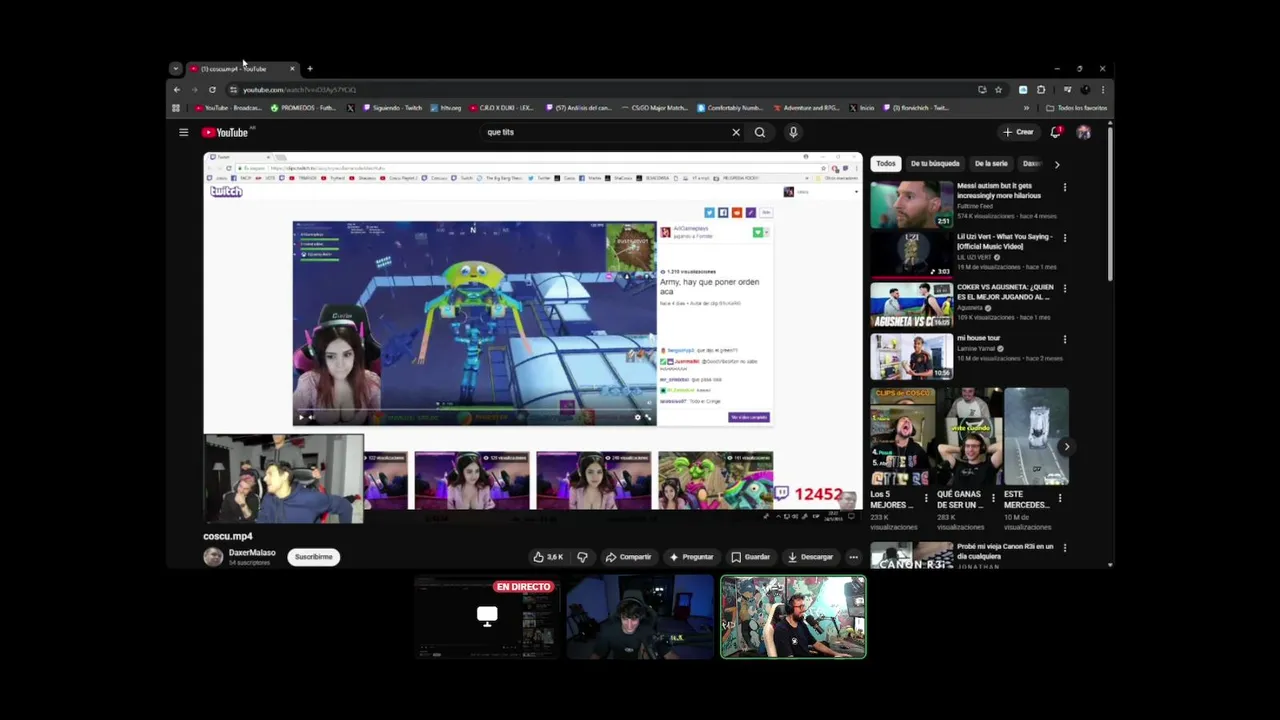The height and width of the screenshot is (720, 1280).
Task: Open options for Lil Uzi Vert video
Action: (x=1064, y=238)
